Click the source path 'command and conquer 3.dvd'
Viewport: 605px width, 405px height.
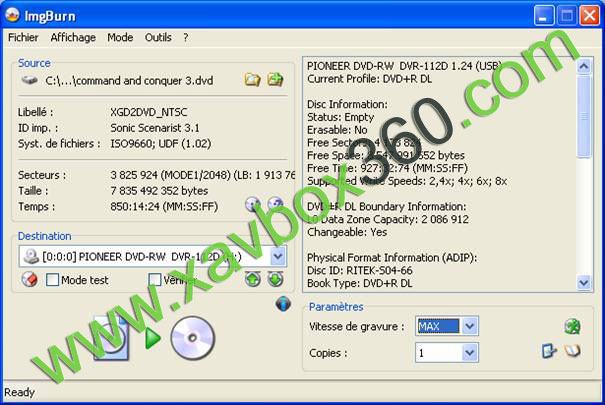click(129, 81)
